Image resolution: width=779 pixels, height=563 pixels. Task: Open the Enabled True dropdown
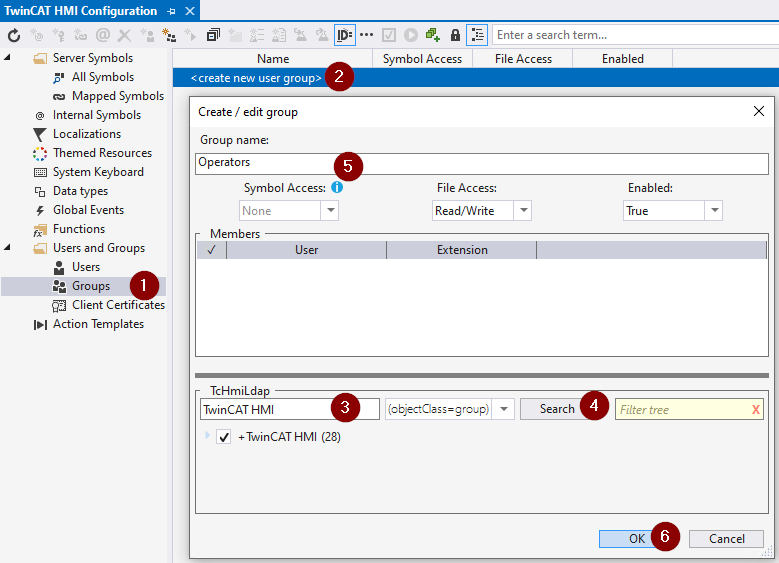click(714, 211)
